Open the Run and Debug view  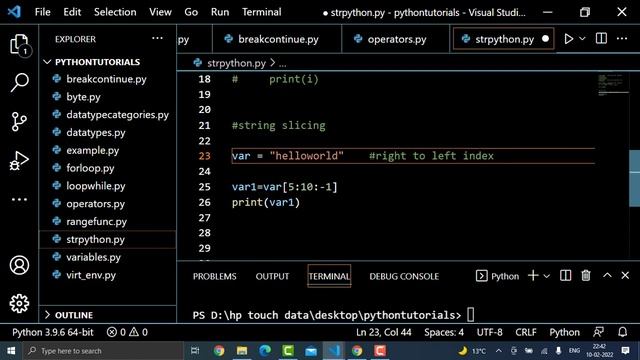pos(19,160)
